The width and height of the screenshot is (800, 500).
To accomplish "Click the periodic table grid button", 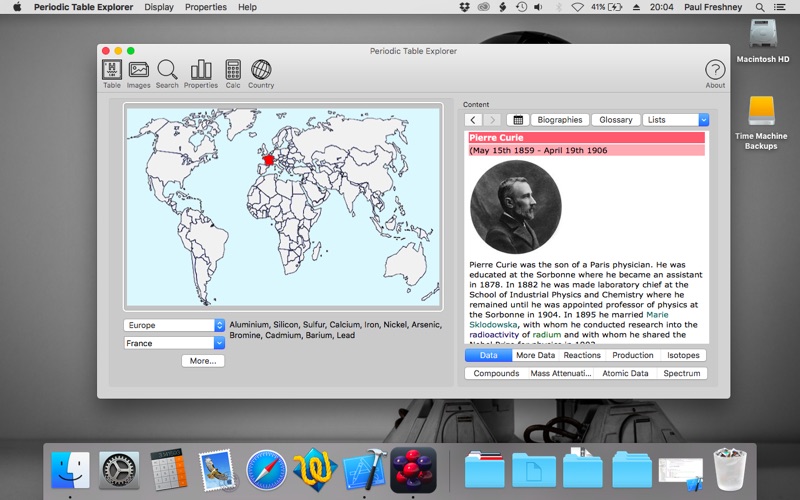I will coord(518,120).
